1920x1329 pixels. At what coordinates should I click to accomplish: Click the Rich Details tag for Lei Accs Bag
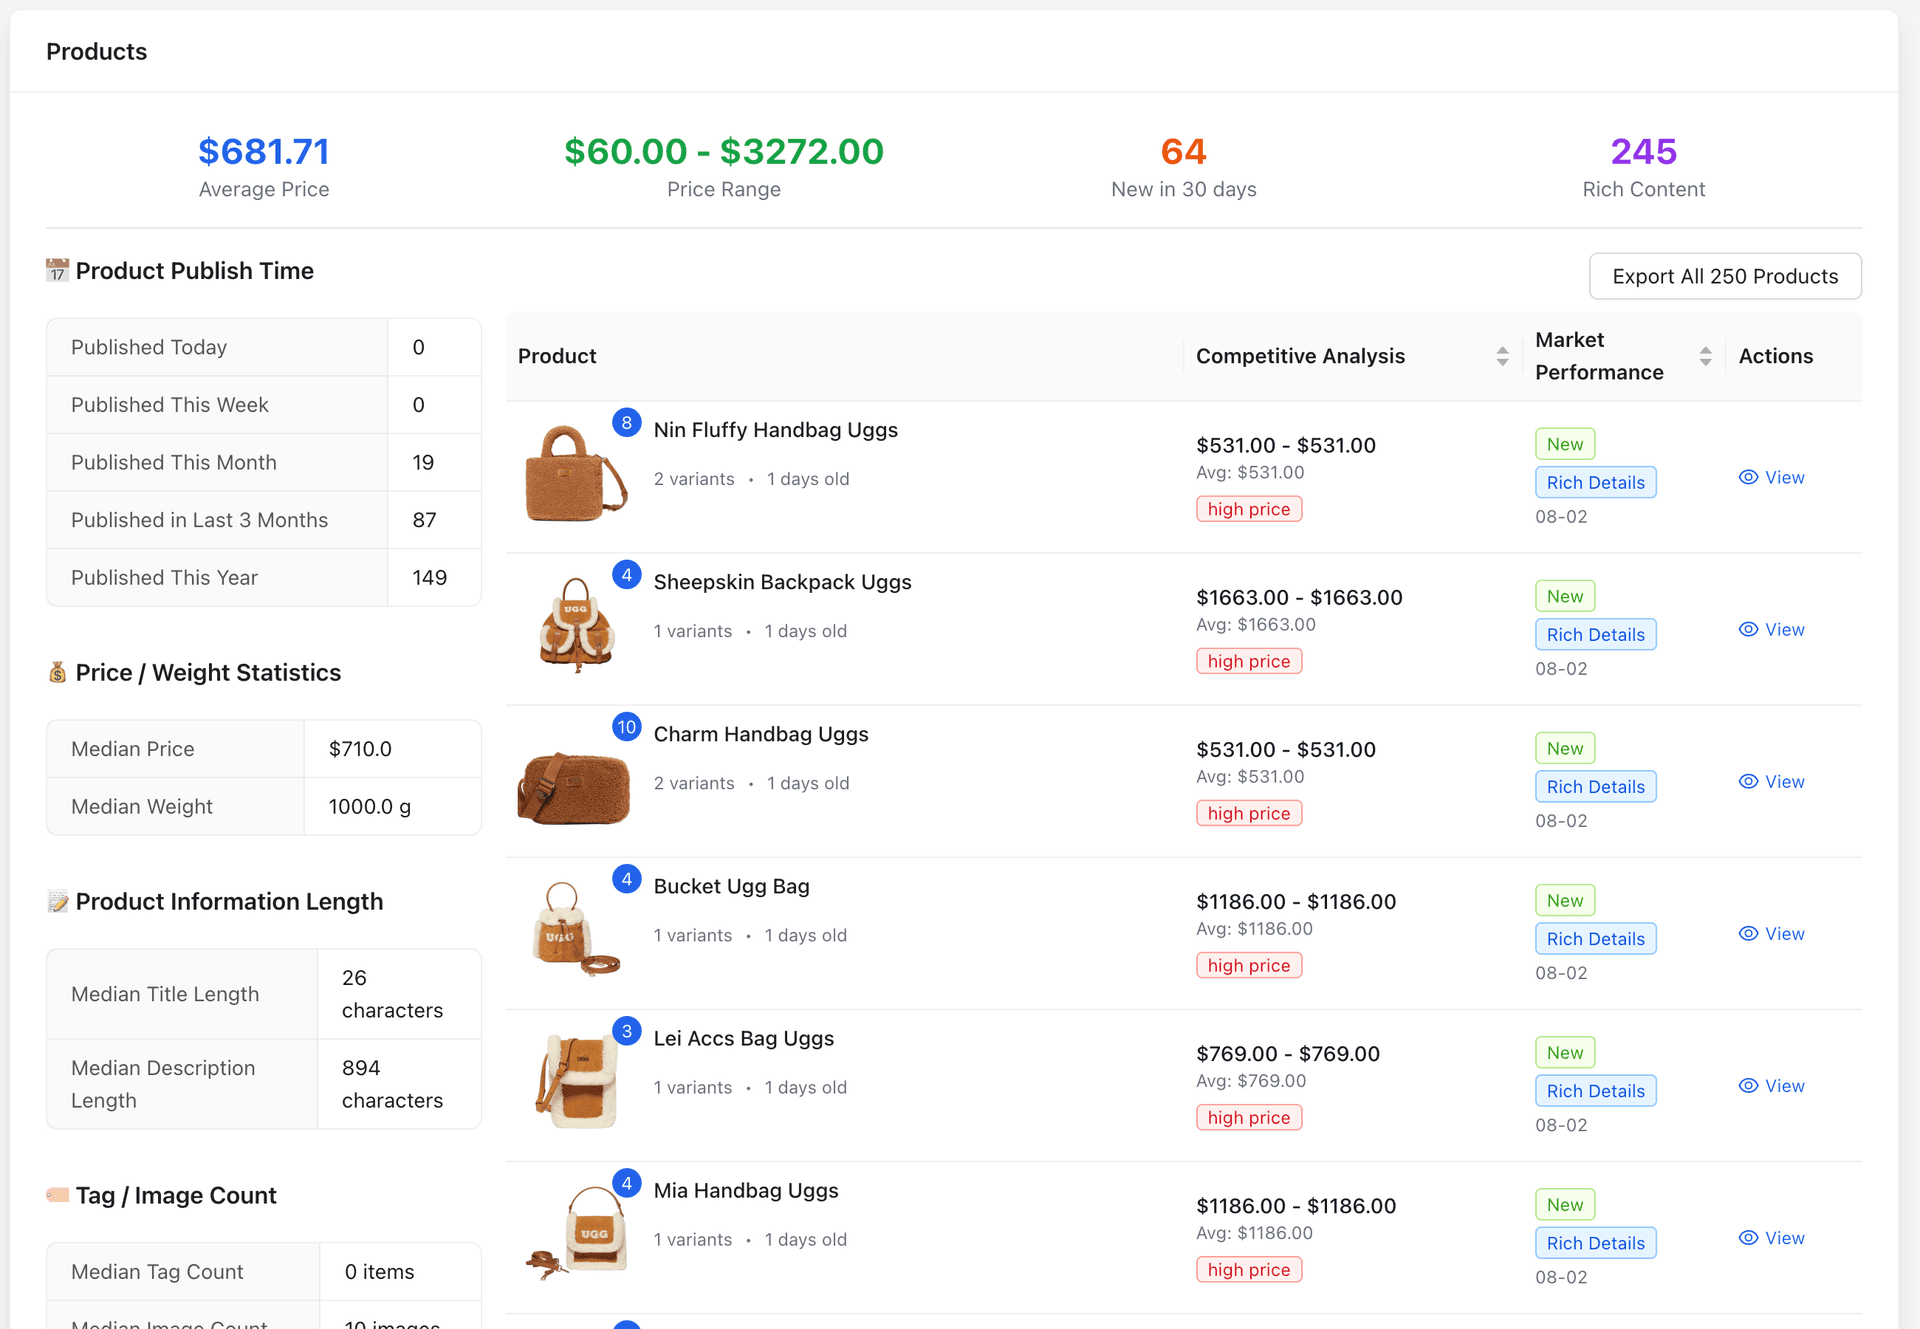(1595, 1090)
